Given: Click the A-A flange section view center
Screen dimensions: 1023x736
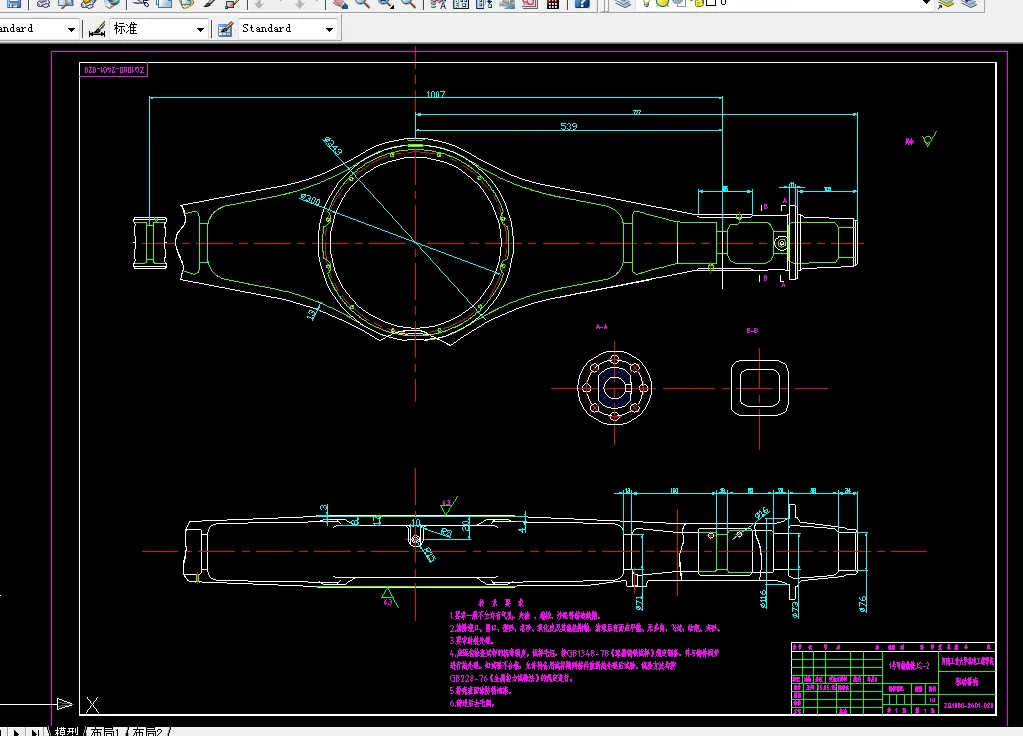Looking at the screenshot, I should click(x=615, y=388).
